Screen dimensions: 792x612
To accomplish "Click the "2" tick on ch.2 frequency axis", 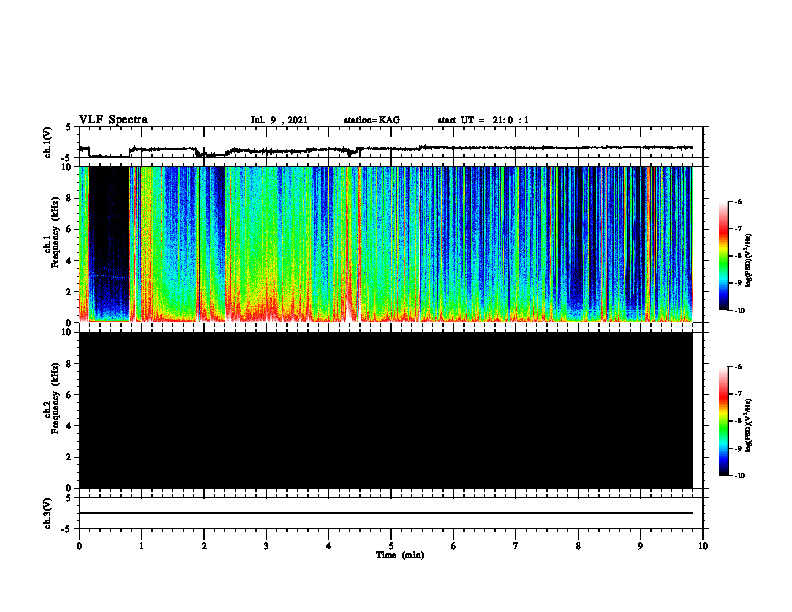I will pos(70,457).
